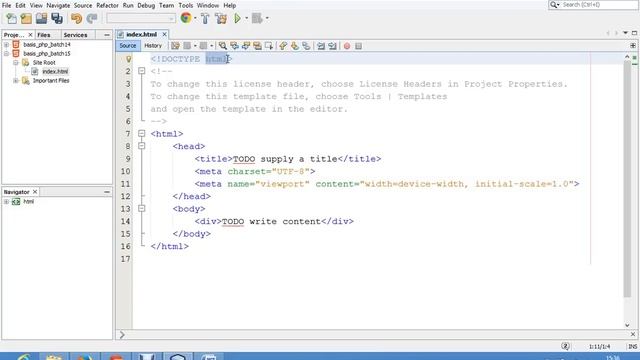Click the notifications icon in status bar

point(565,346)
